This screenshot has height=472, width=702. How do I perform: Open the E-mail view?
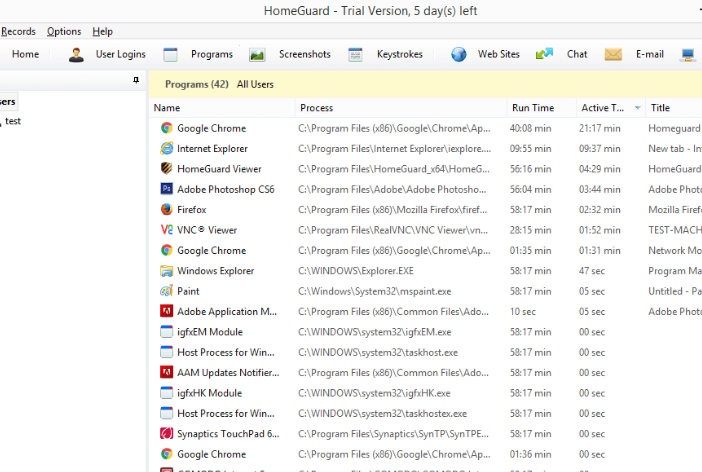[x=650, y=54]
